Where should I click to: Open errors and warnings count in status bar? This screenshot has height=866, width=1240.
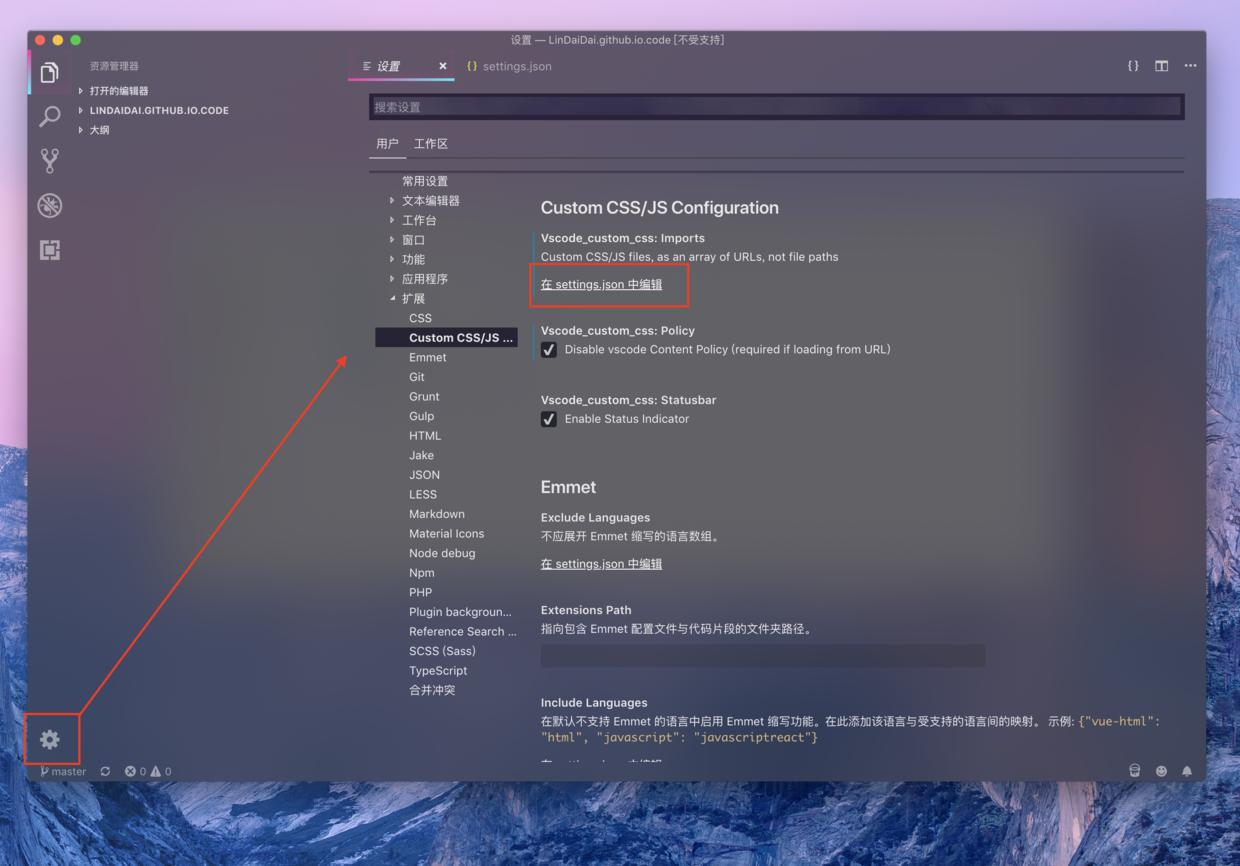pos(148,771)
